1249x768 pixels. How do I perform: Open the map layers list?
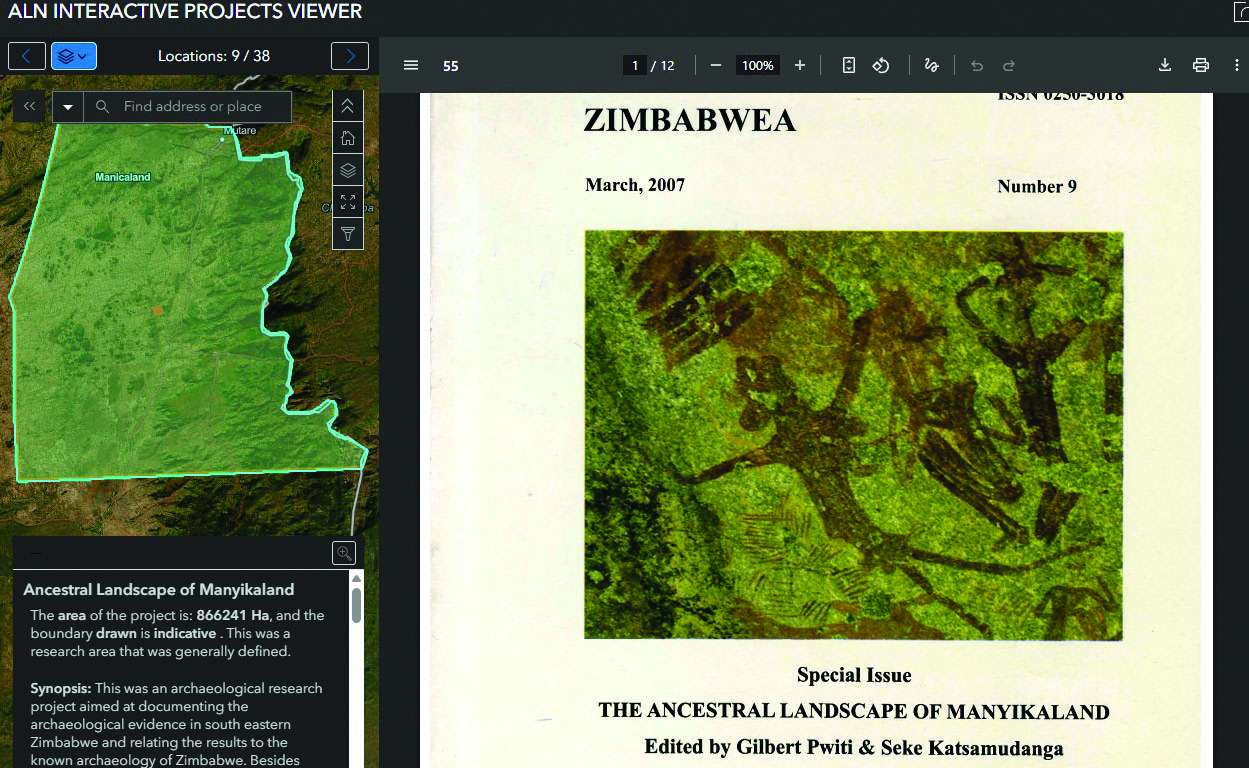347,170
